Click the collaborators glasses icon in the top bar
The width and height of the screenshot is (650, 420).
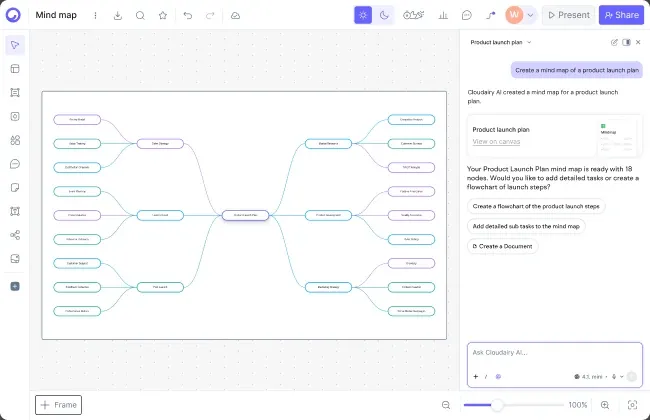click(x=413, y=15)
